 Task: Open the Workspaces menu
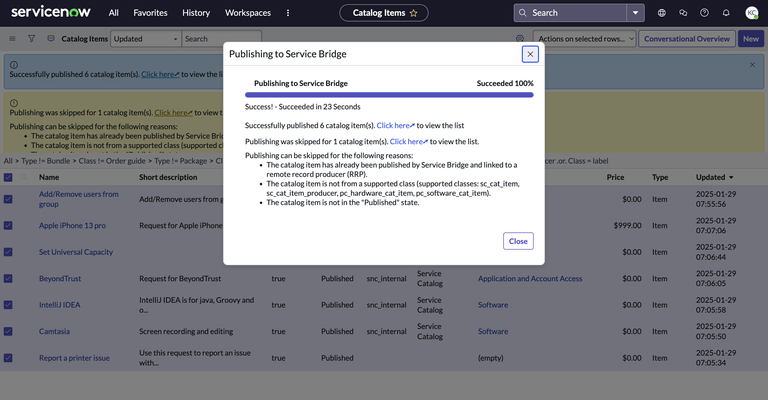point(248,13)
